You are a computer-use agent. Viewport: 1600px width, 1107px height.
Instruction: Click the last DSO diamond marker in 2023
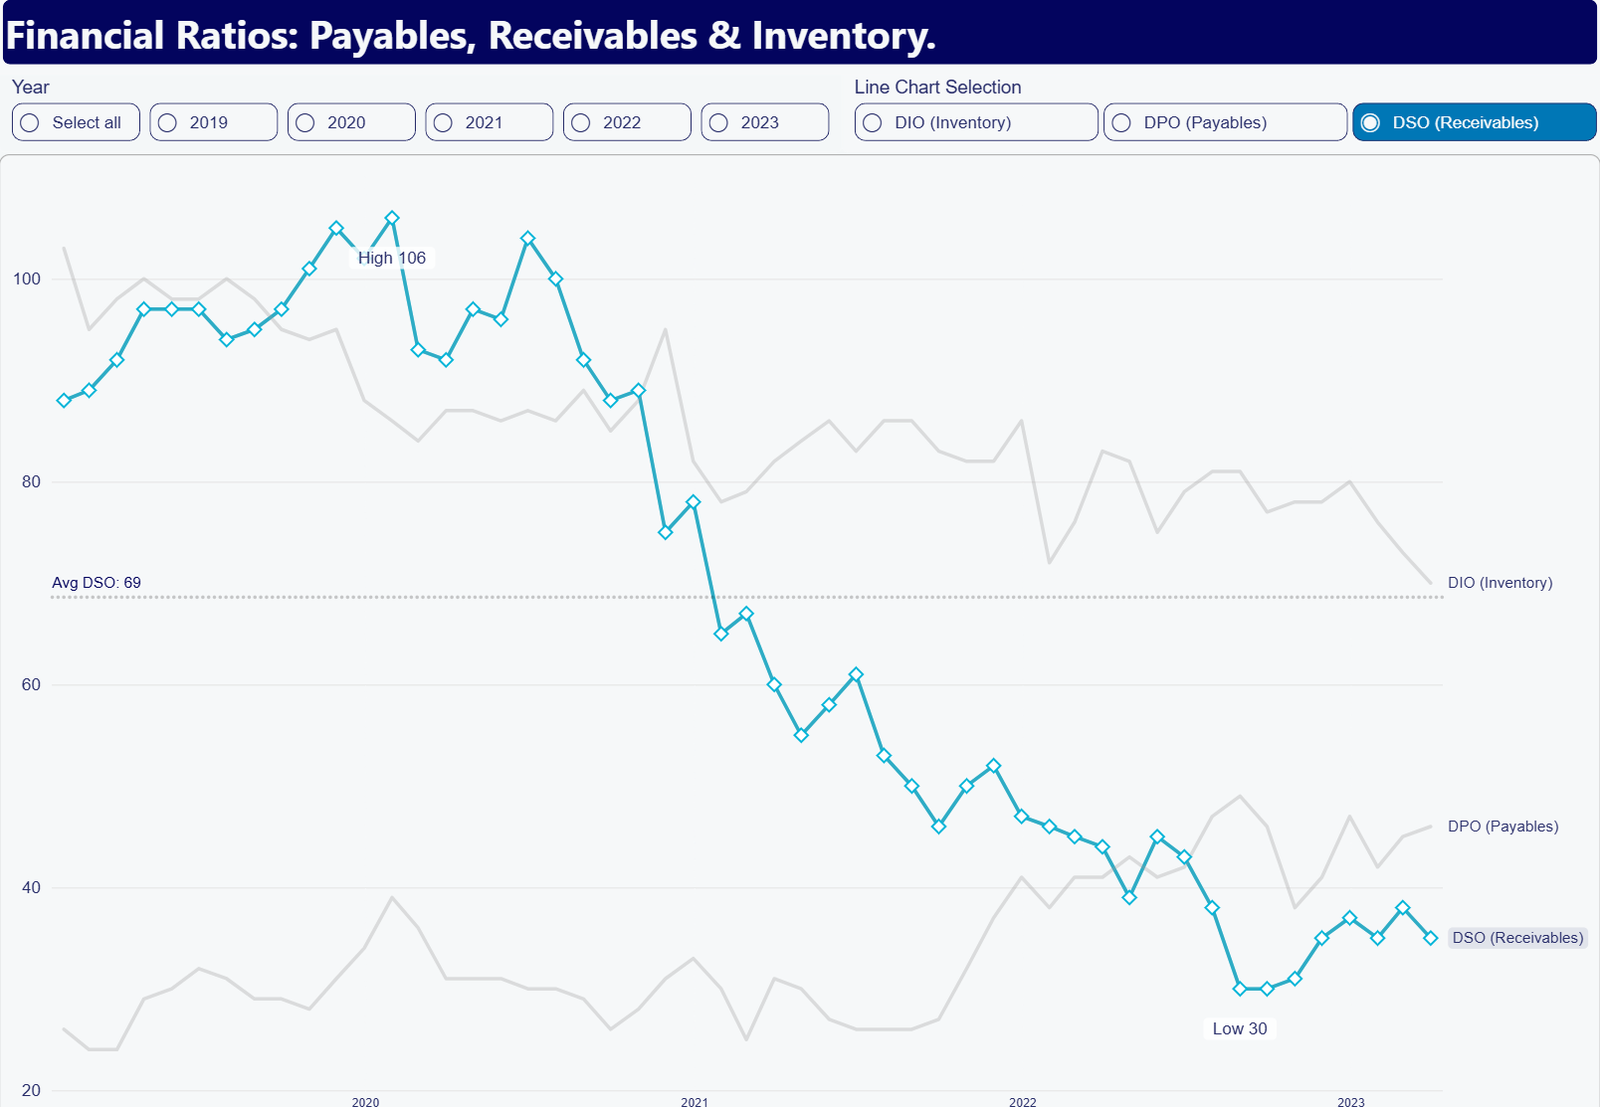[1431, 938]
